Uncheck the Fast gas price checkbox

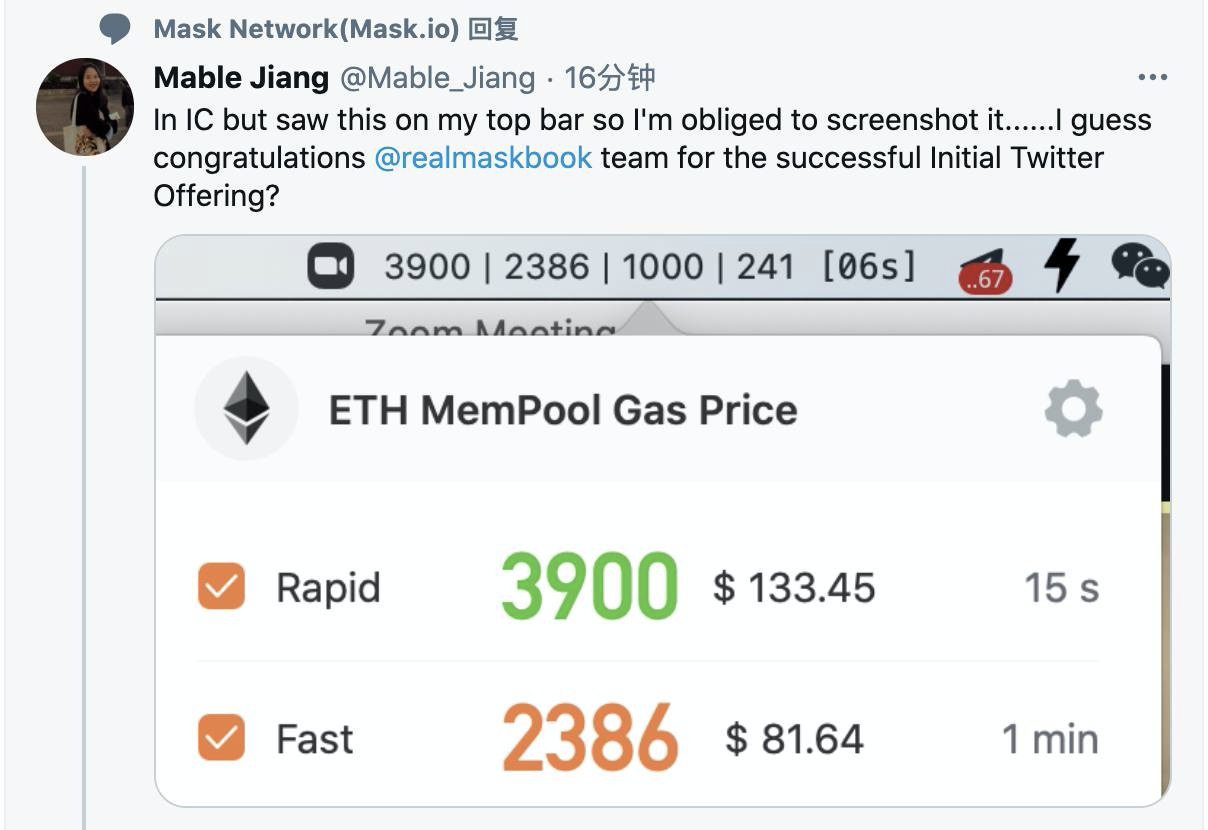coord(221,738)
